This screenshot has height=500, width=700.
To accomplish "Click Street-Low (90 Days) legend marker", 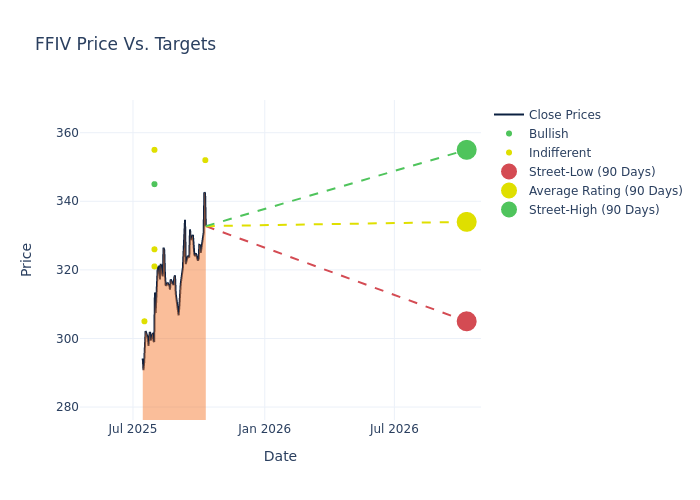I will point(509,172).
